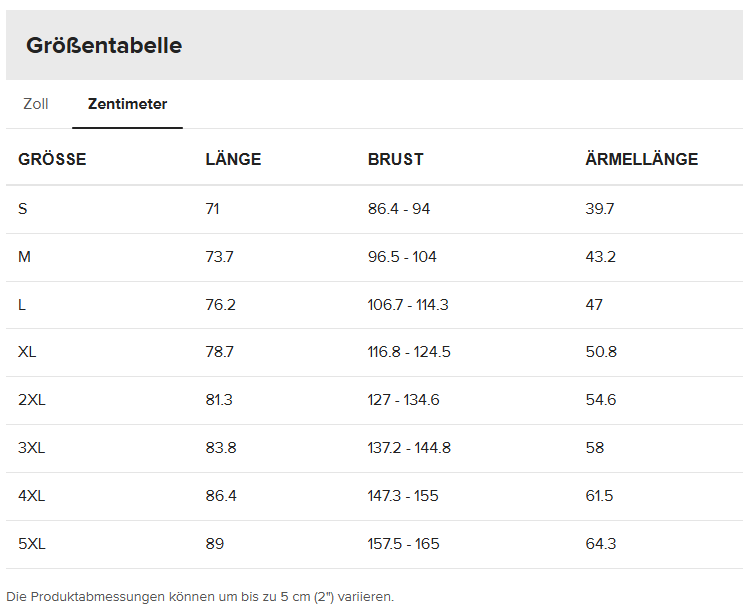
Task: Switch to the Zoll tab
Action: point(36,104)
